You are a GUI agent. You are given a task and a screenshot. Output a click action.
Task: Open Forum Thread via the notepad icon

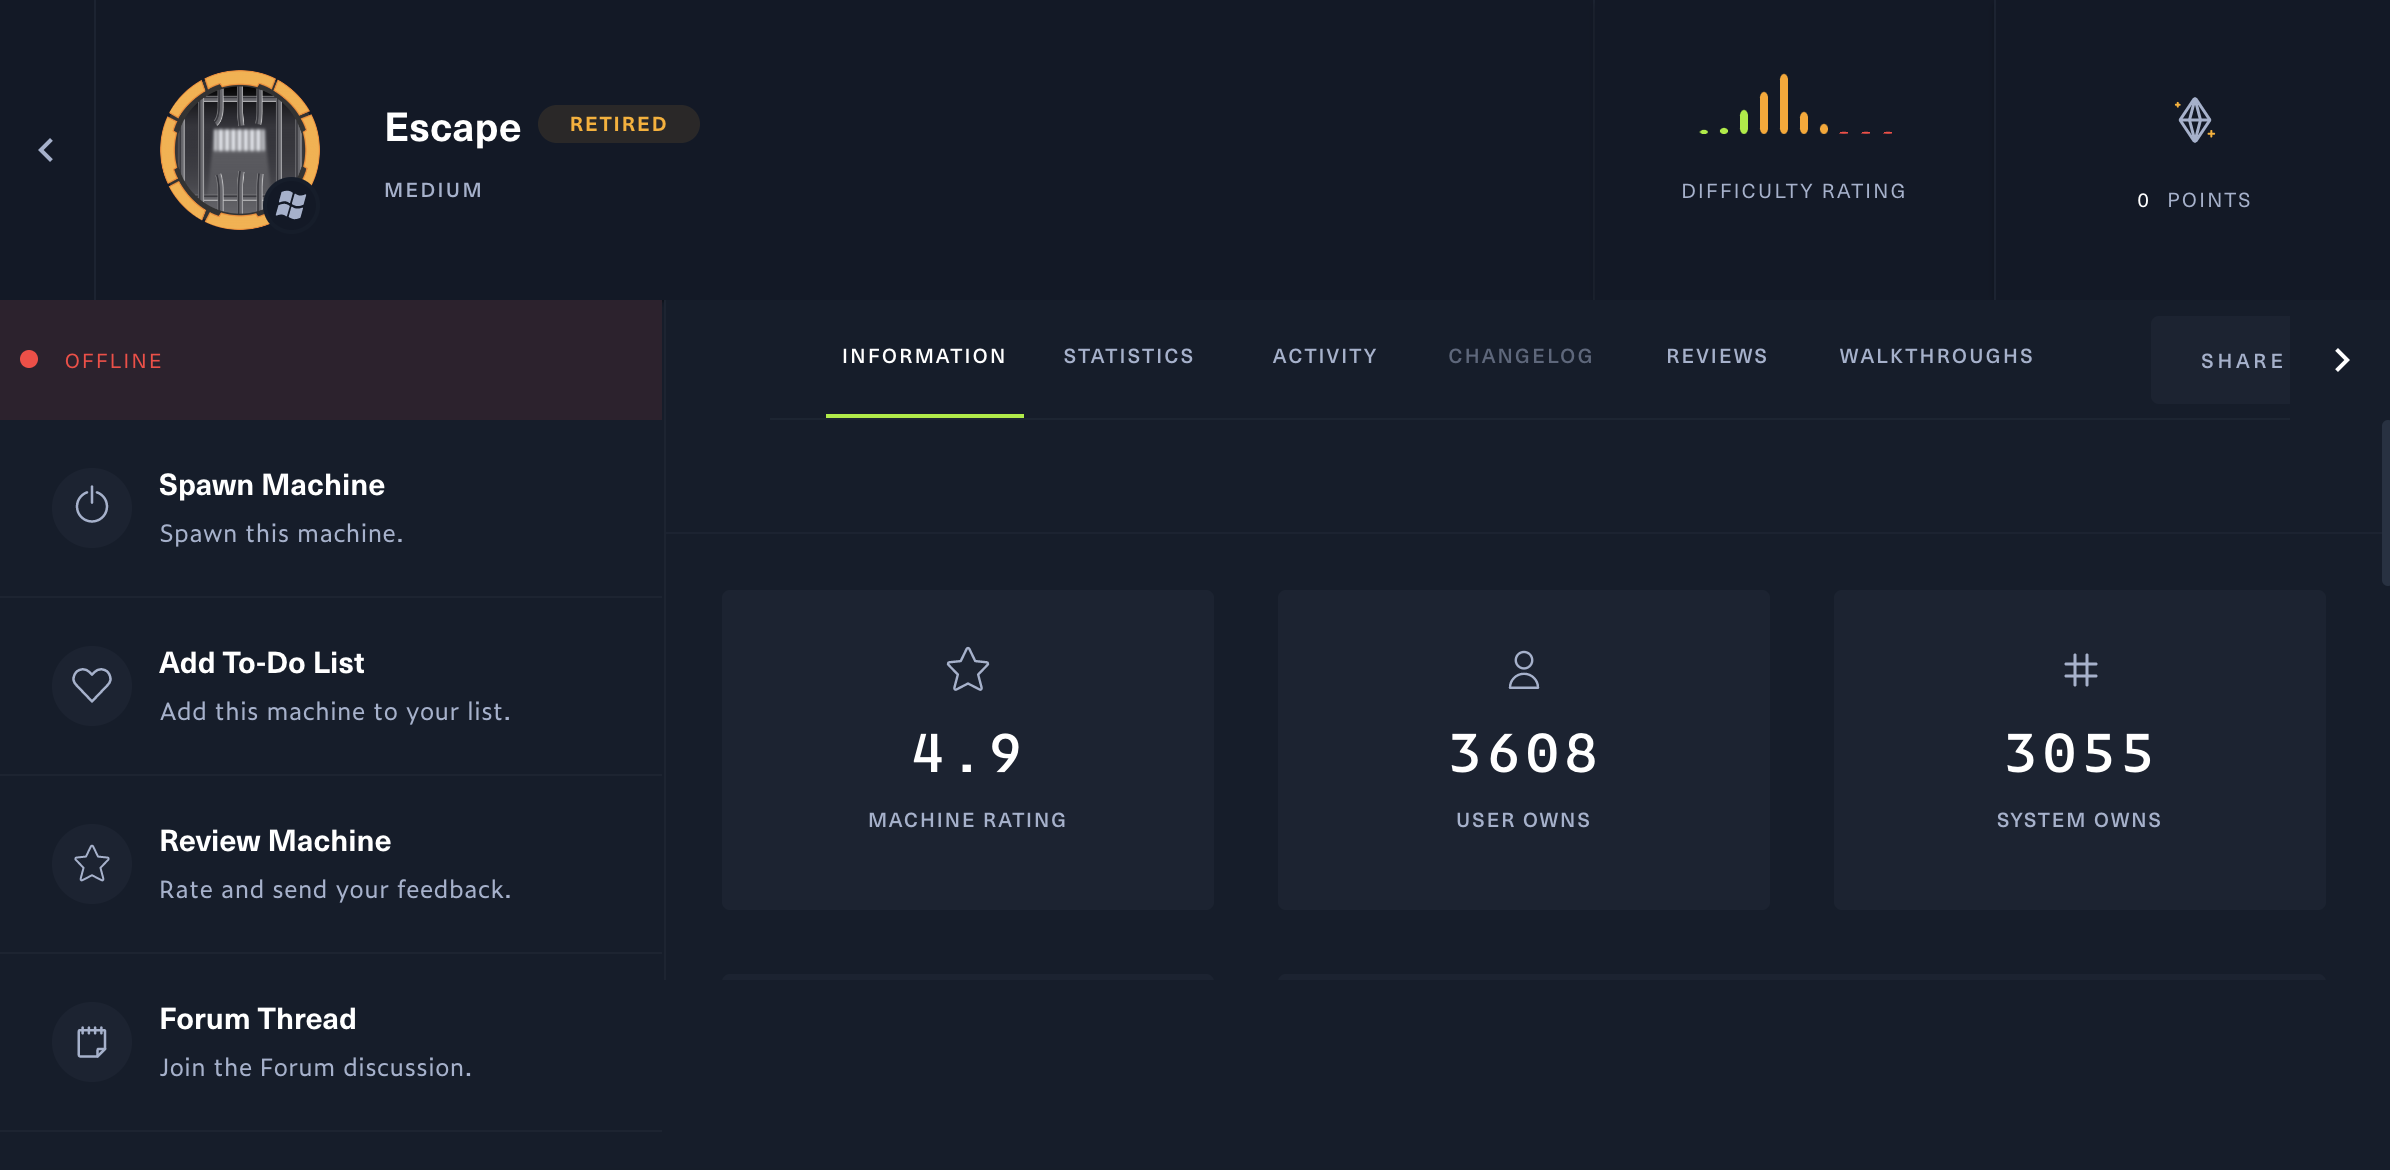91,1041
